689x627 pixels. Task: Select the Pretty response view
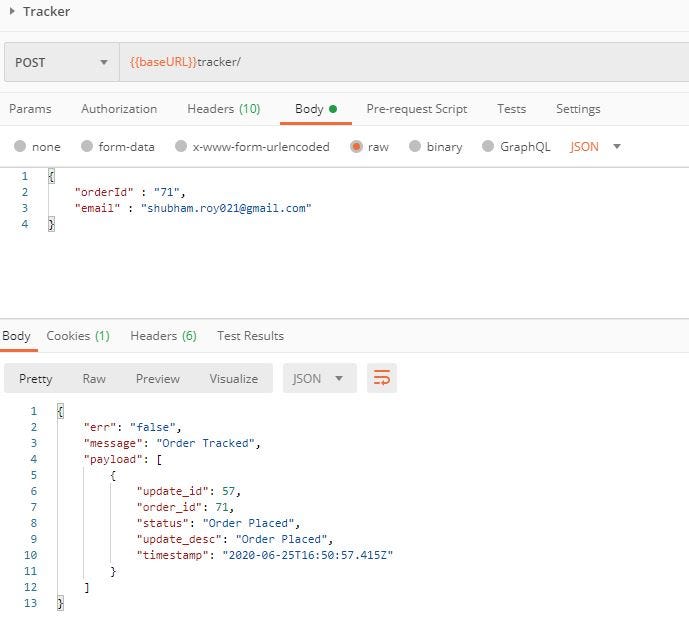tap(36, 378)
